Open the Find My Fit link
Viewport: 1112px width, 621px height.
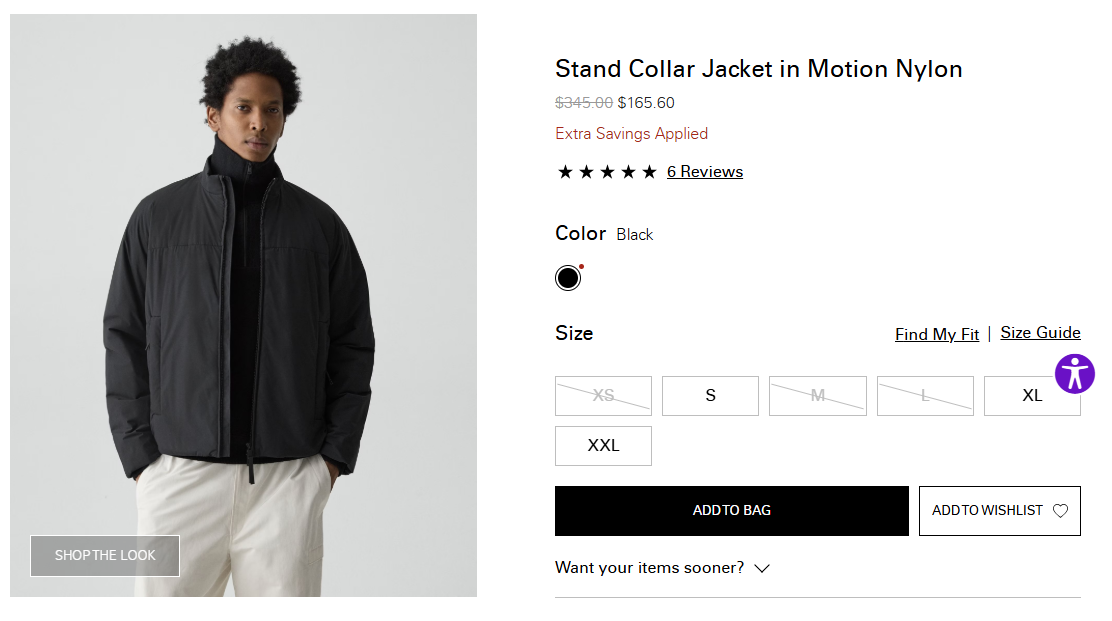coord(936,334)
